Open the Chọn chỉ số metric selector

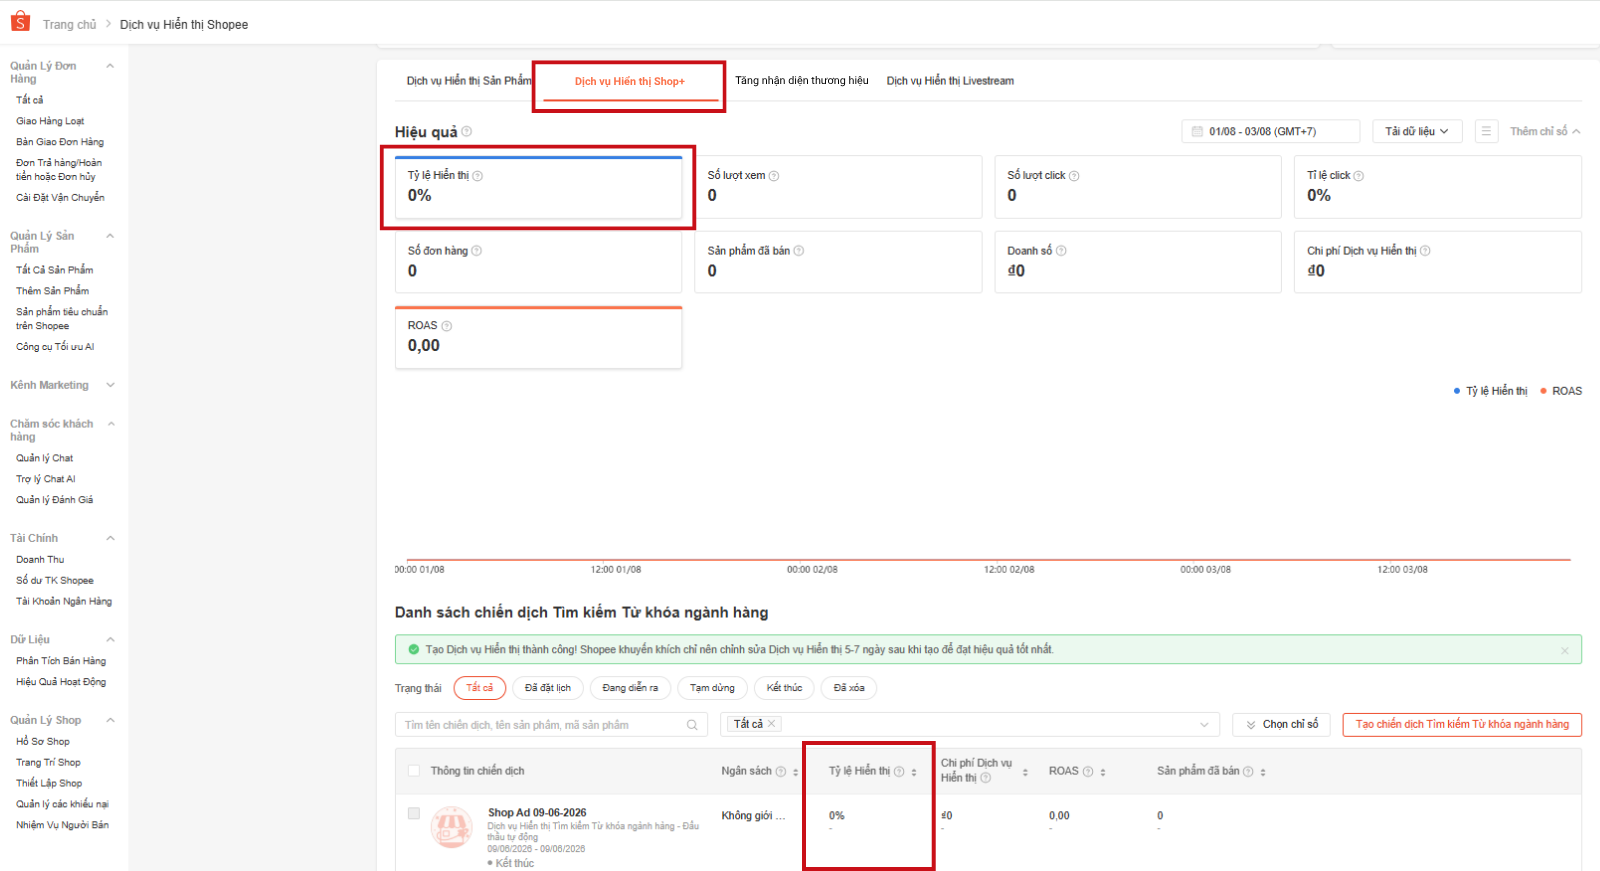(1283, 725)
